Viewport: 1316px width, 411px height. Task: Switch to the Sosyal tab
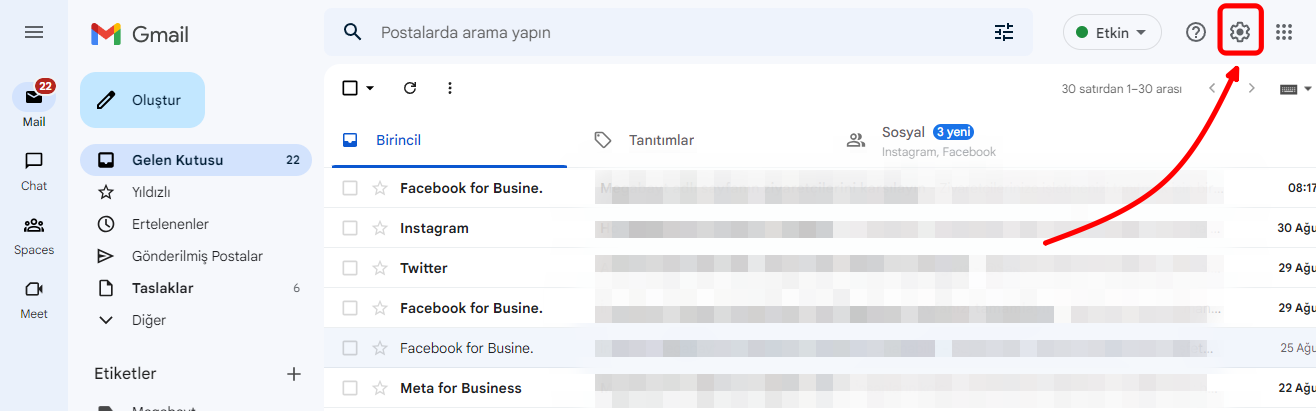pos(903,140)
